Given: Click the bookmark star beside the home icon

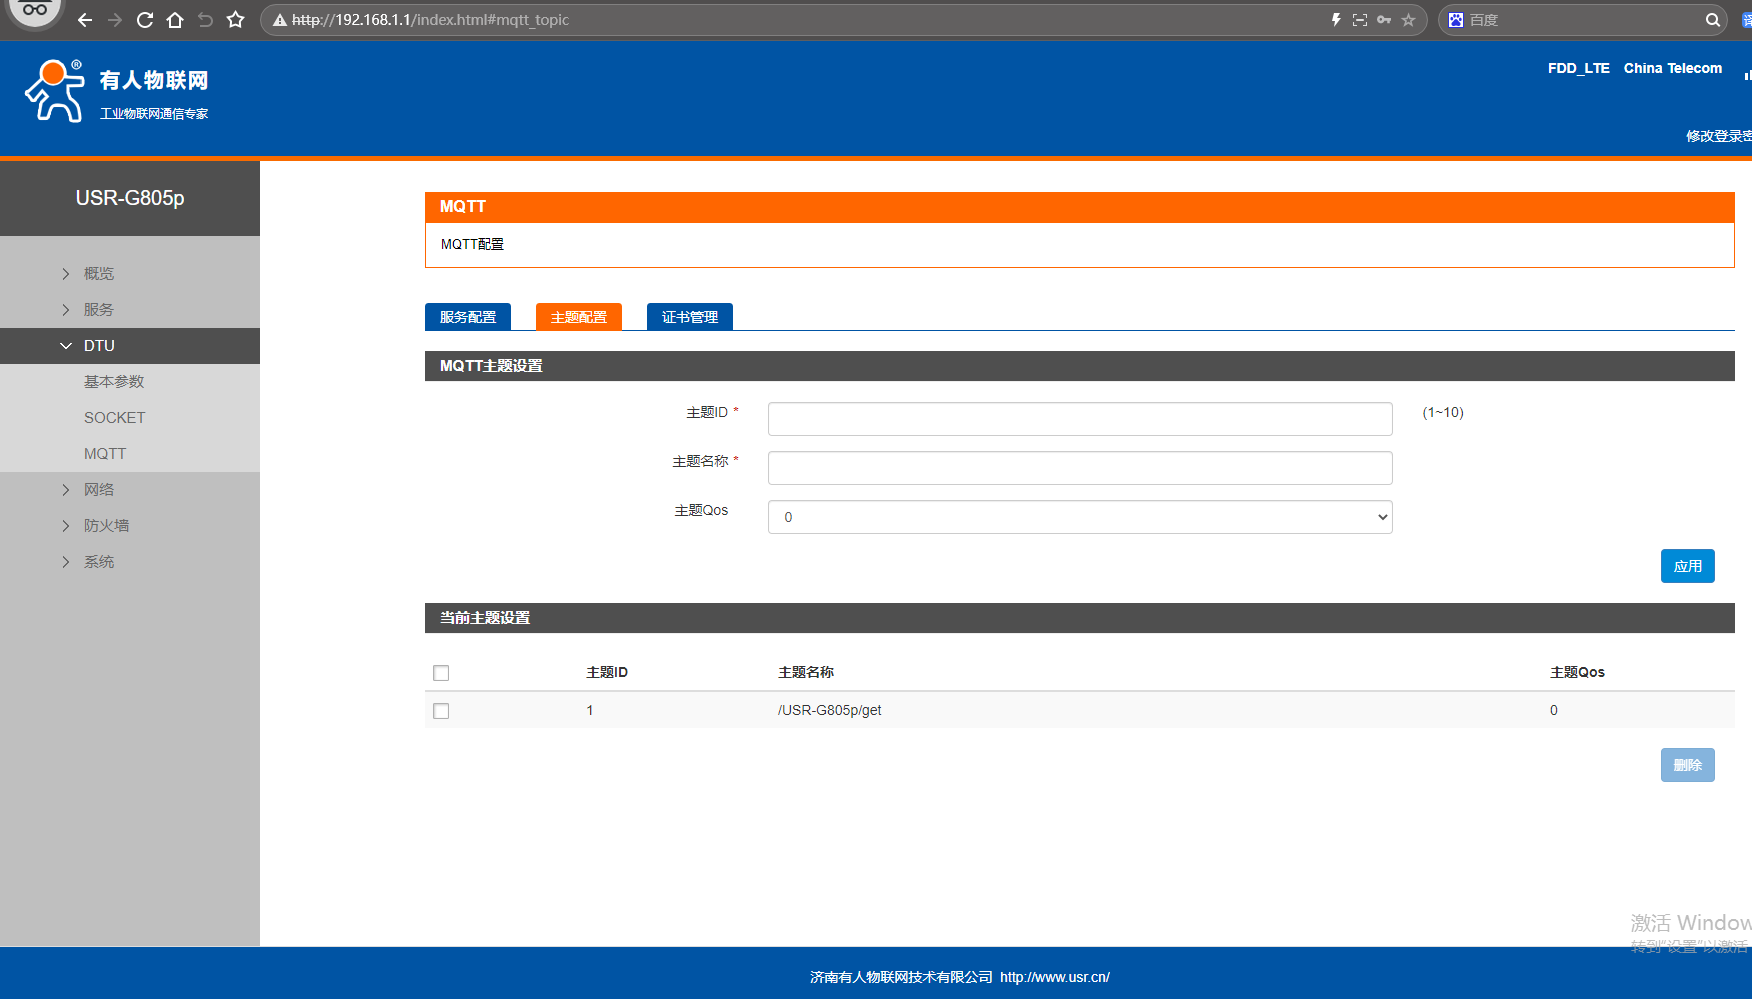Looking at the screenshot, I should click(x=236, y=20).
